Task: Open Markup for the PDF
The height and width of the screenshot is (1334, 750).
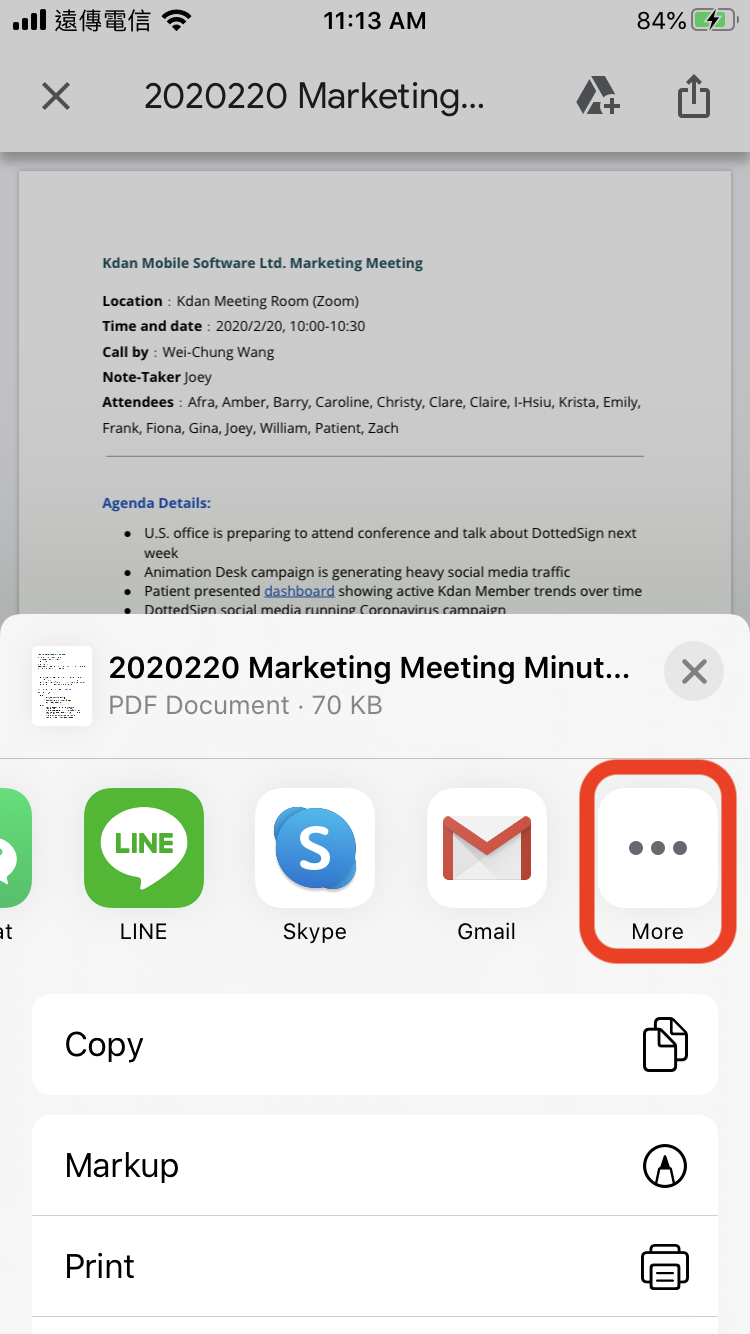Action: click(x=375, y=1166)
